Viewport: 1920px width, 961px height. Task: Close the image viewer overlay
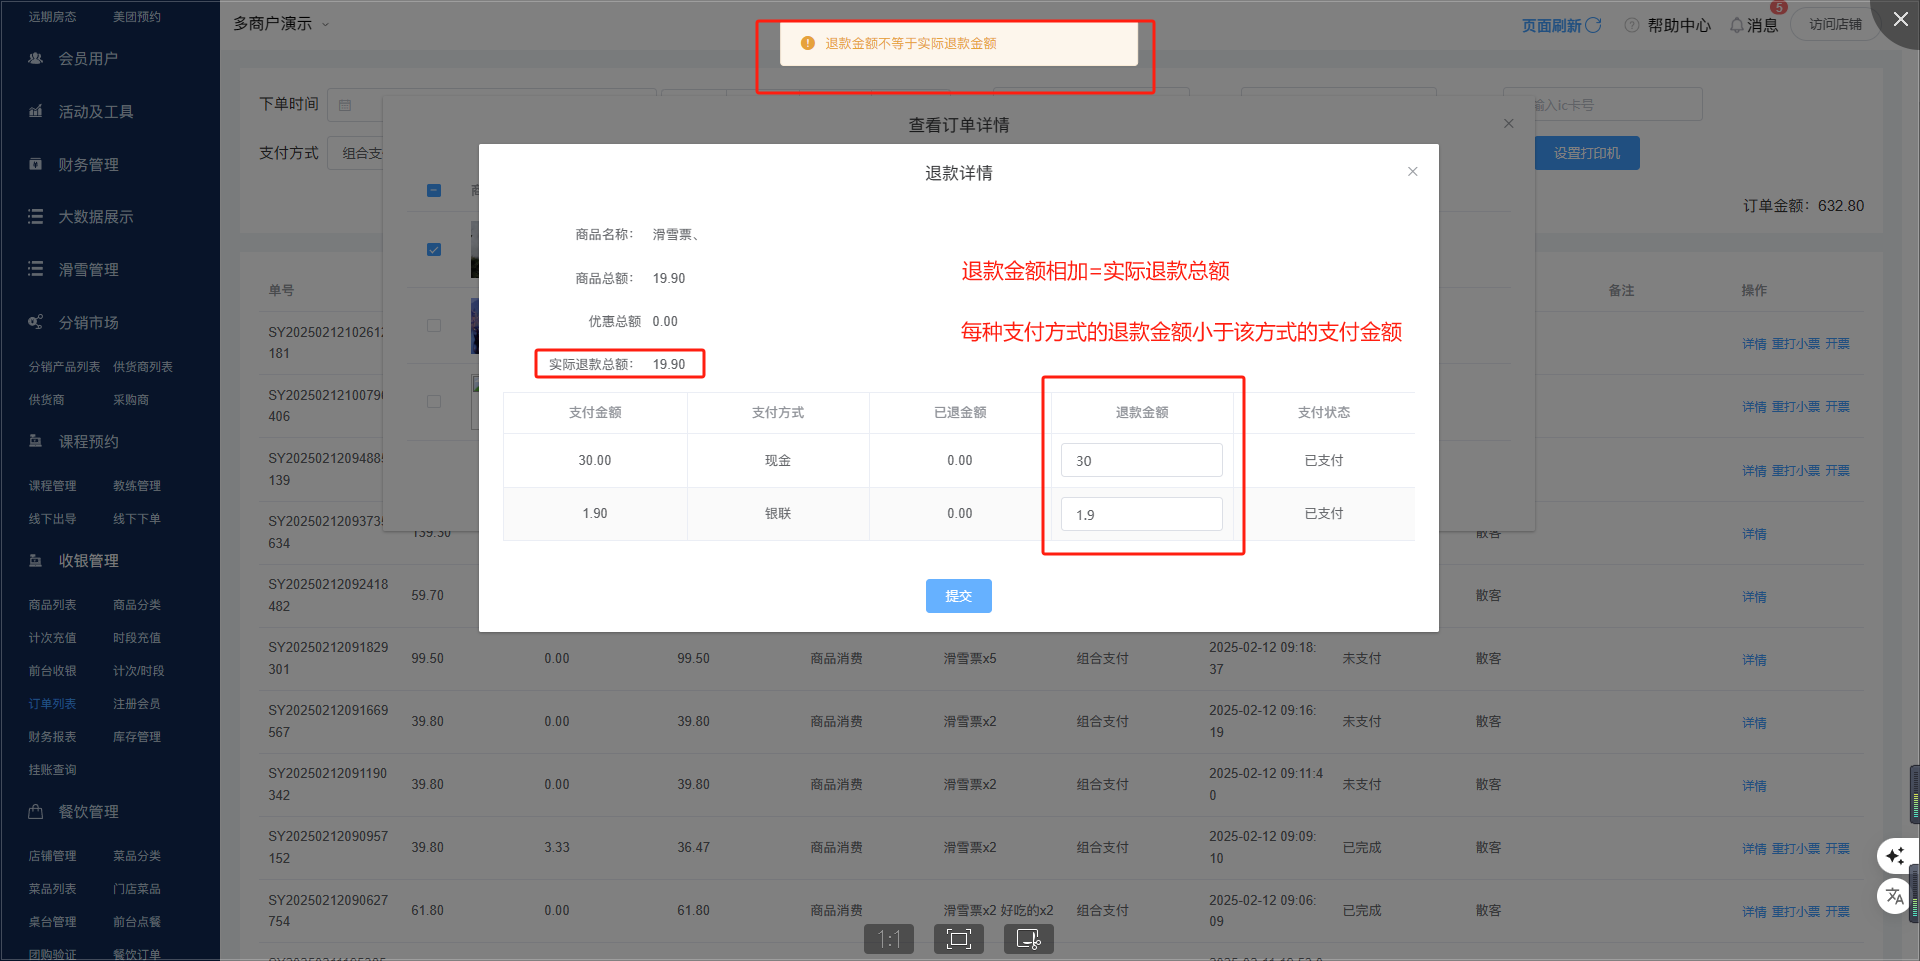click(x=1900, y=19)
